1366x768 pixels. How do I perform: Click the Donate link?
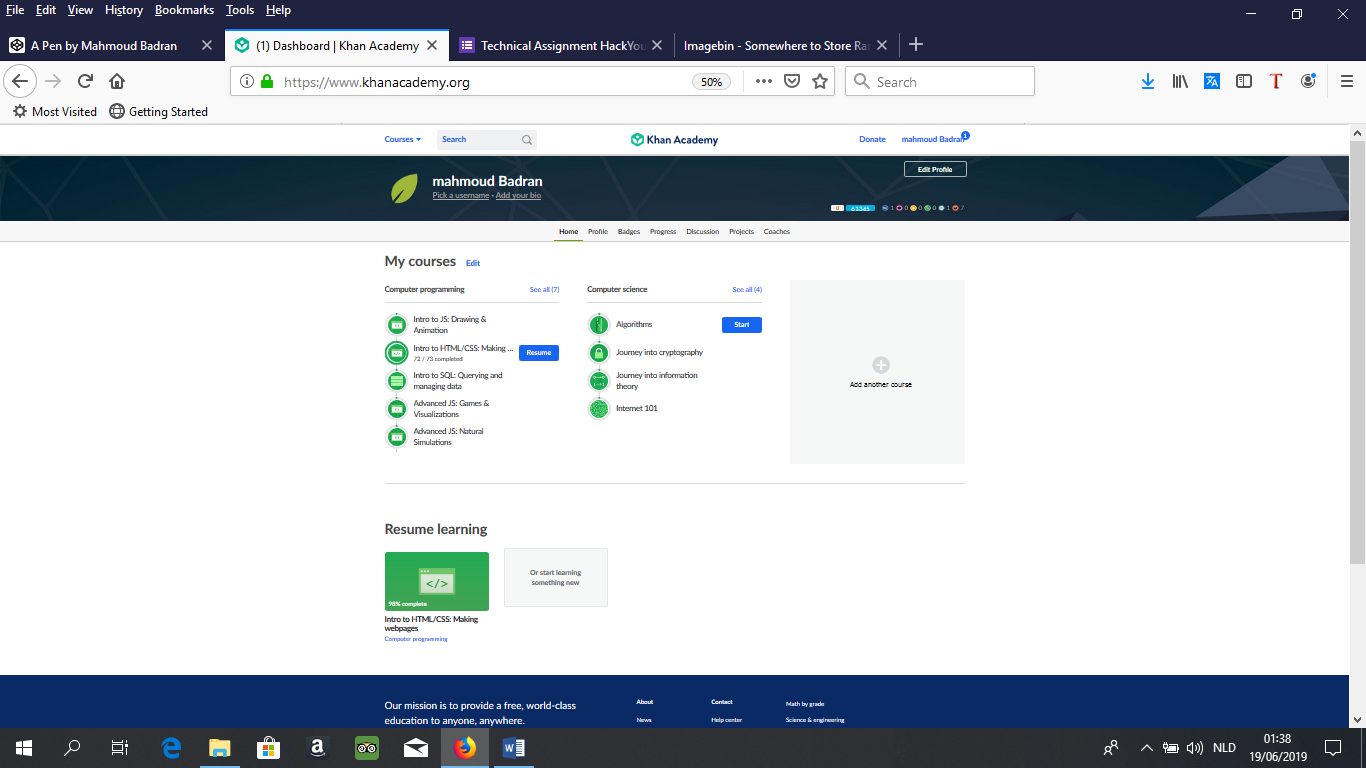point(872,139)
